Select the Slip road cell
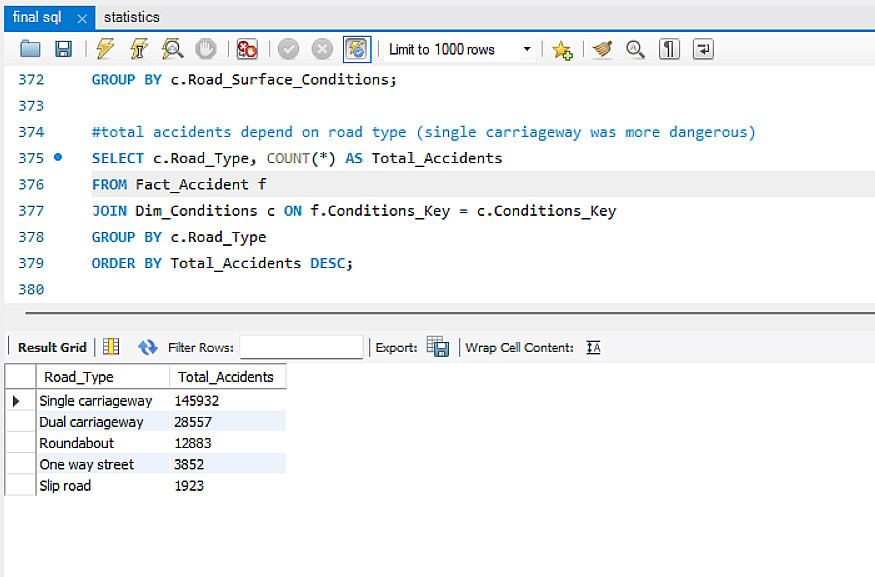 (x=103, y=485)
